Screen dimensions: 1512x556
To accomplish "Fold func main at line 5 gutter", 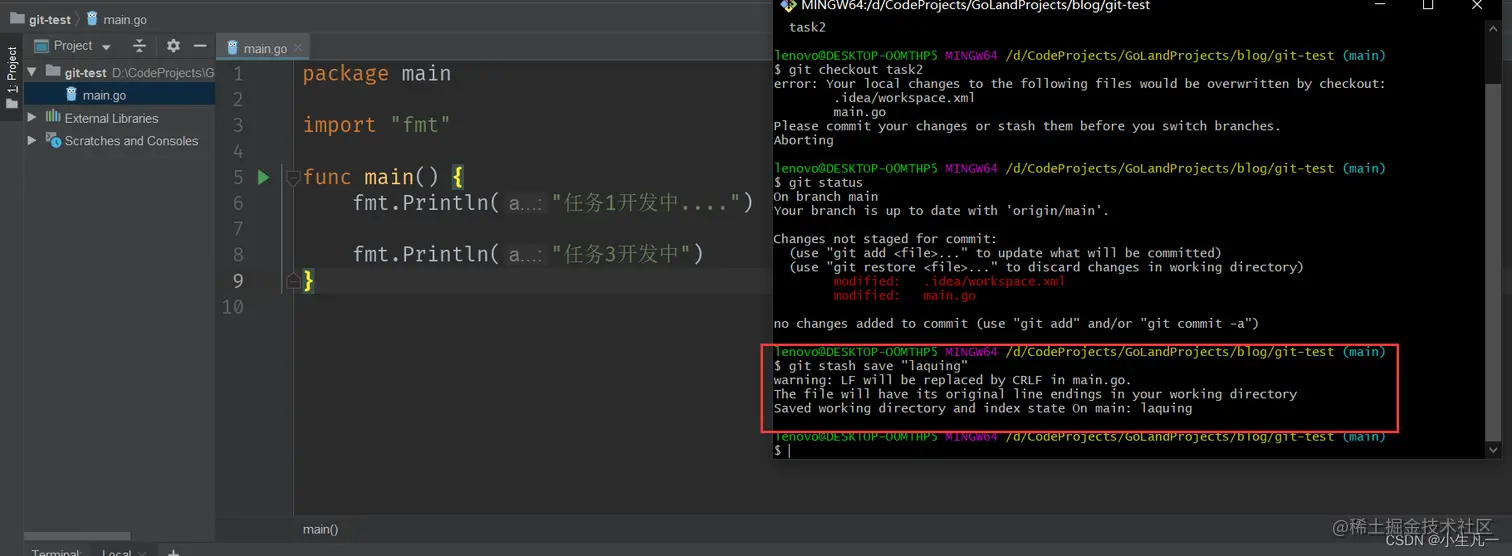I will coord(293,177).
